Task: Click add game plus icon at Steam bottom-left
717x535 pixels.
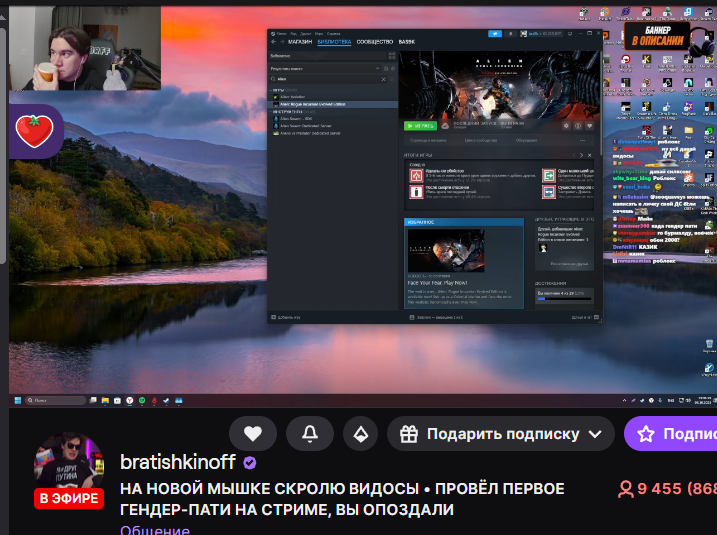Action: (x=273, y=317)
